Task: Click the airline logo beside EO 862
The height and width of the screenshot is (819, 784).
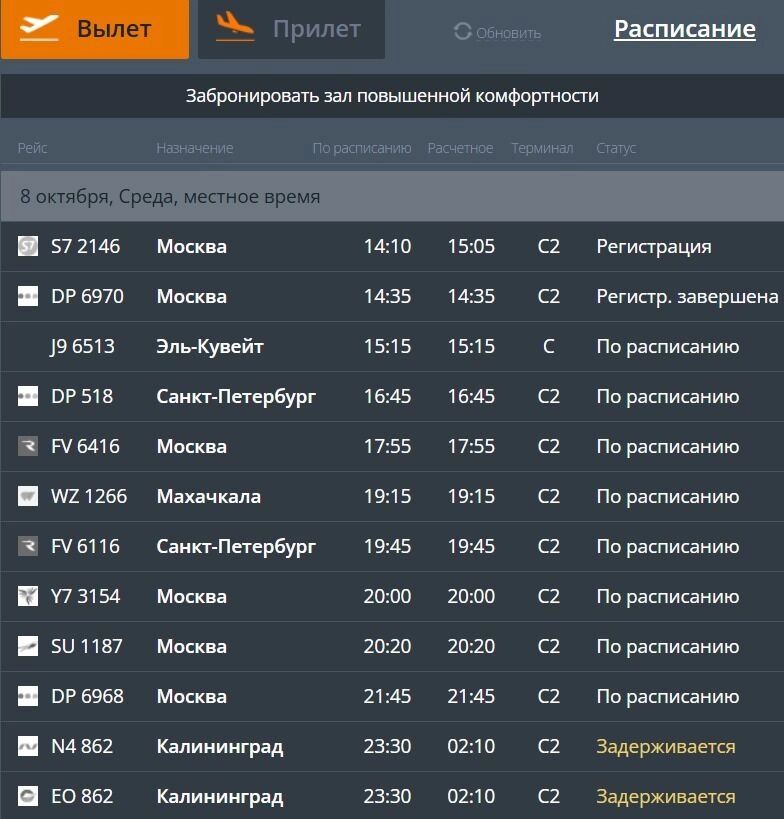Action: click(28, 796)
